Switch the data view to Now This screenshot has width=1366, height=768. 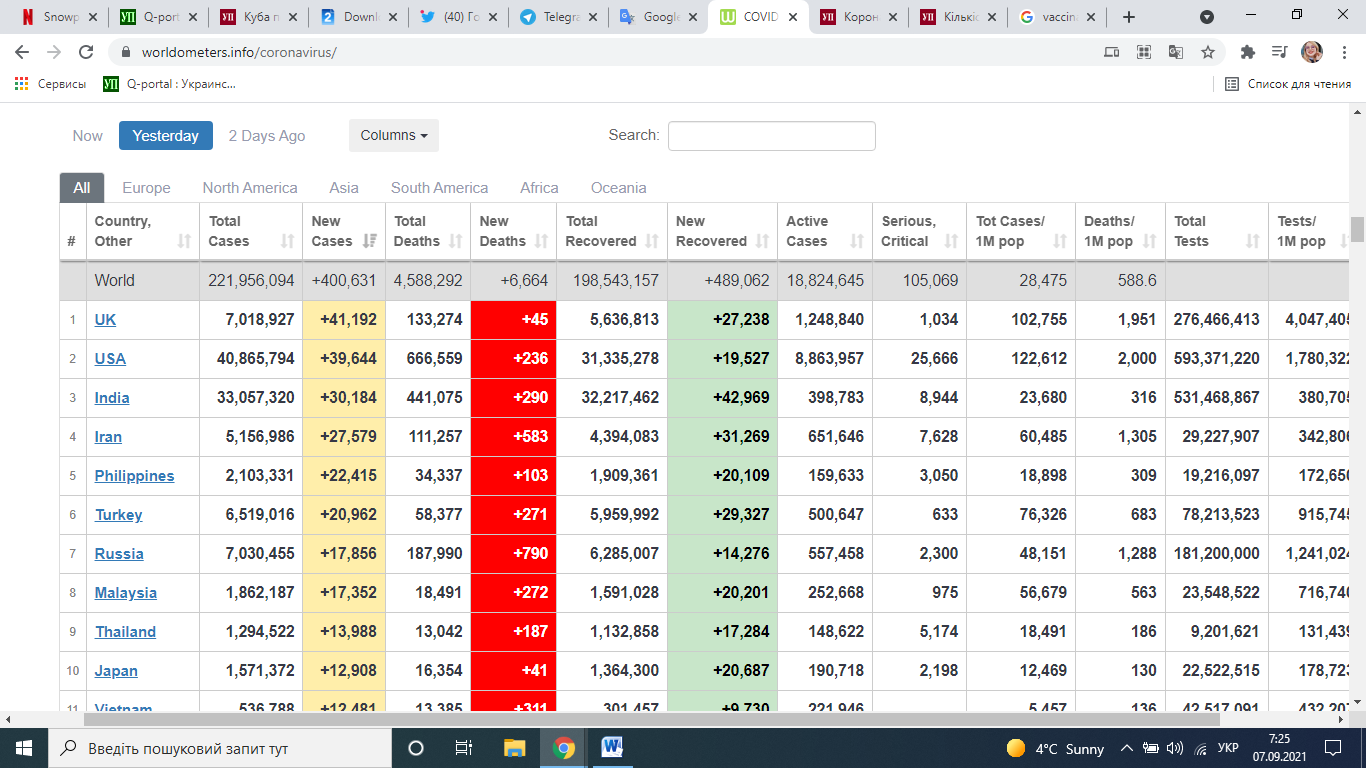click(x=87, y=136)
